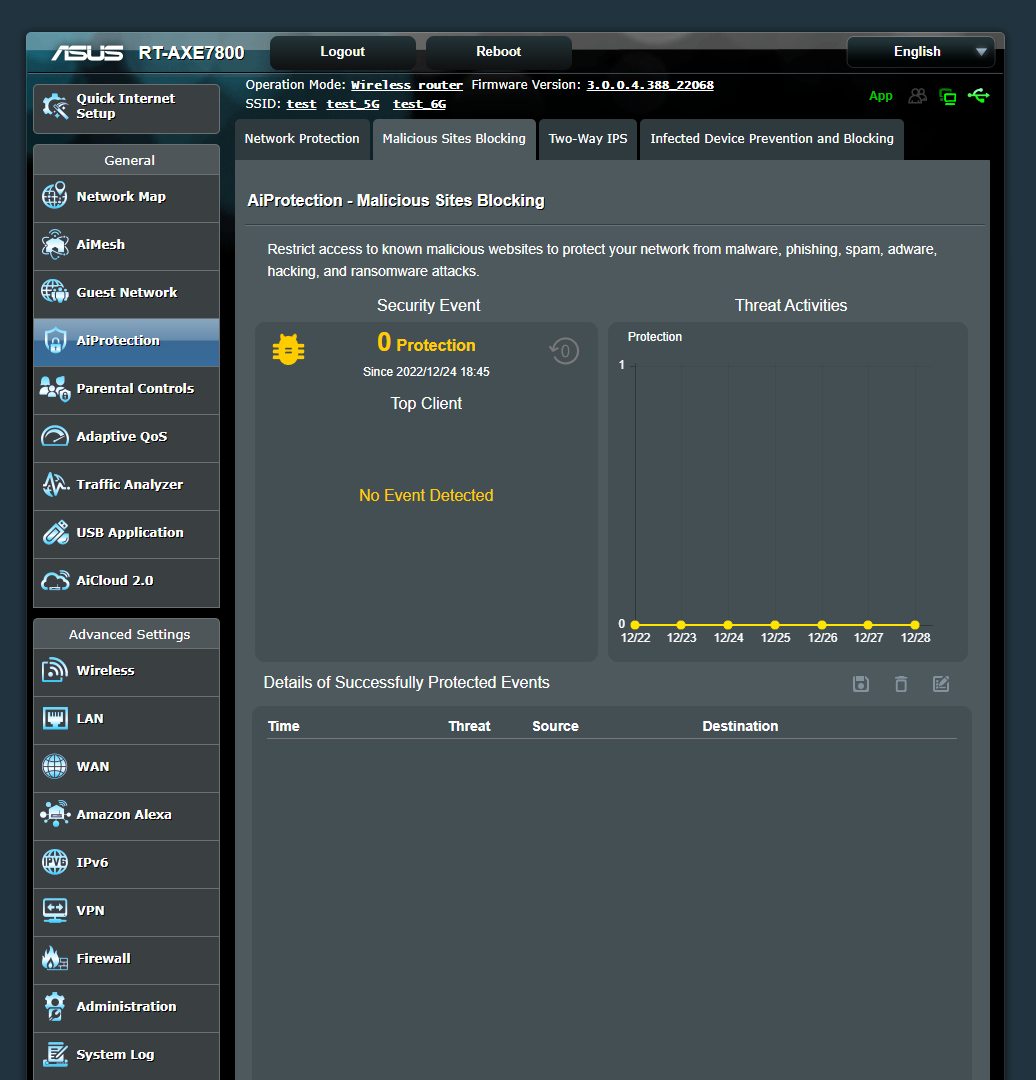The width and height of the screenshot is (1036, 1080).
Task: Open Quick Internet Setup
Action: [x=126, y=108]
